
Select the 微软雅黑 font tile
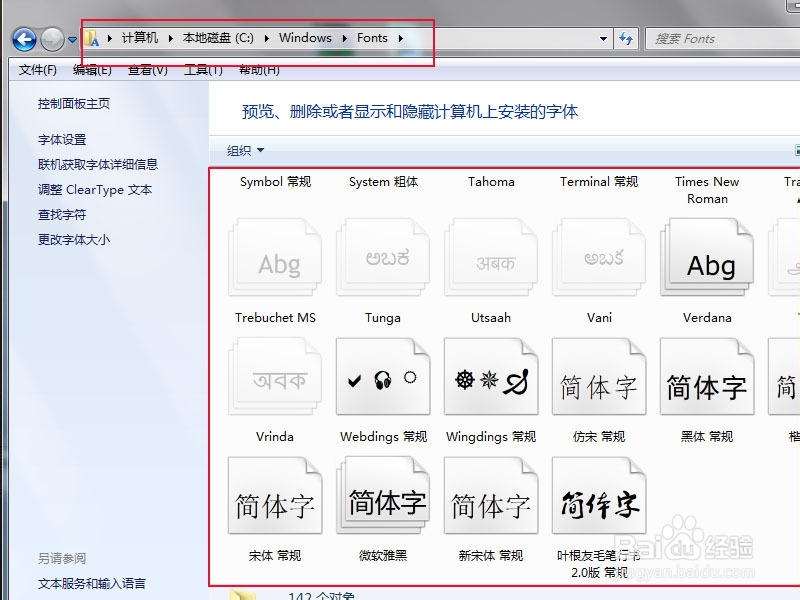click(x=383, y=497)
